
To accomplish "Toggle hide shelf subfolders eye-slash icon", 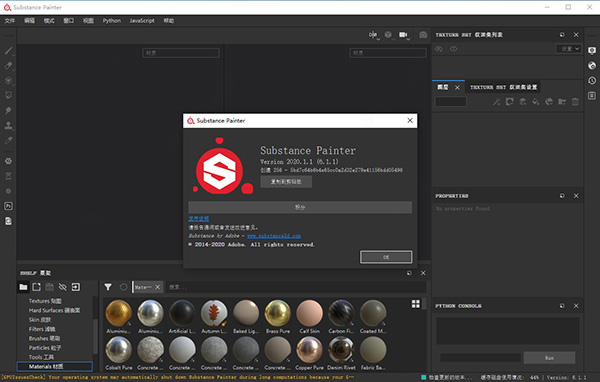I will click(62, 287).
